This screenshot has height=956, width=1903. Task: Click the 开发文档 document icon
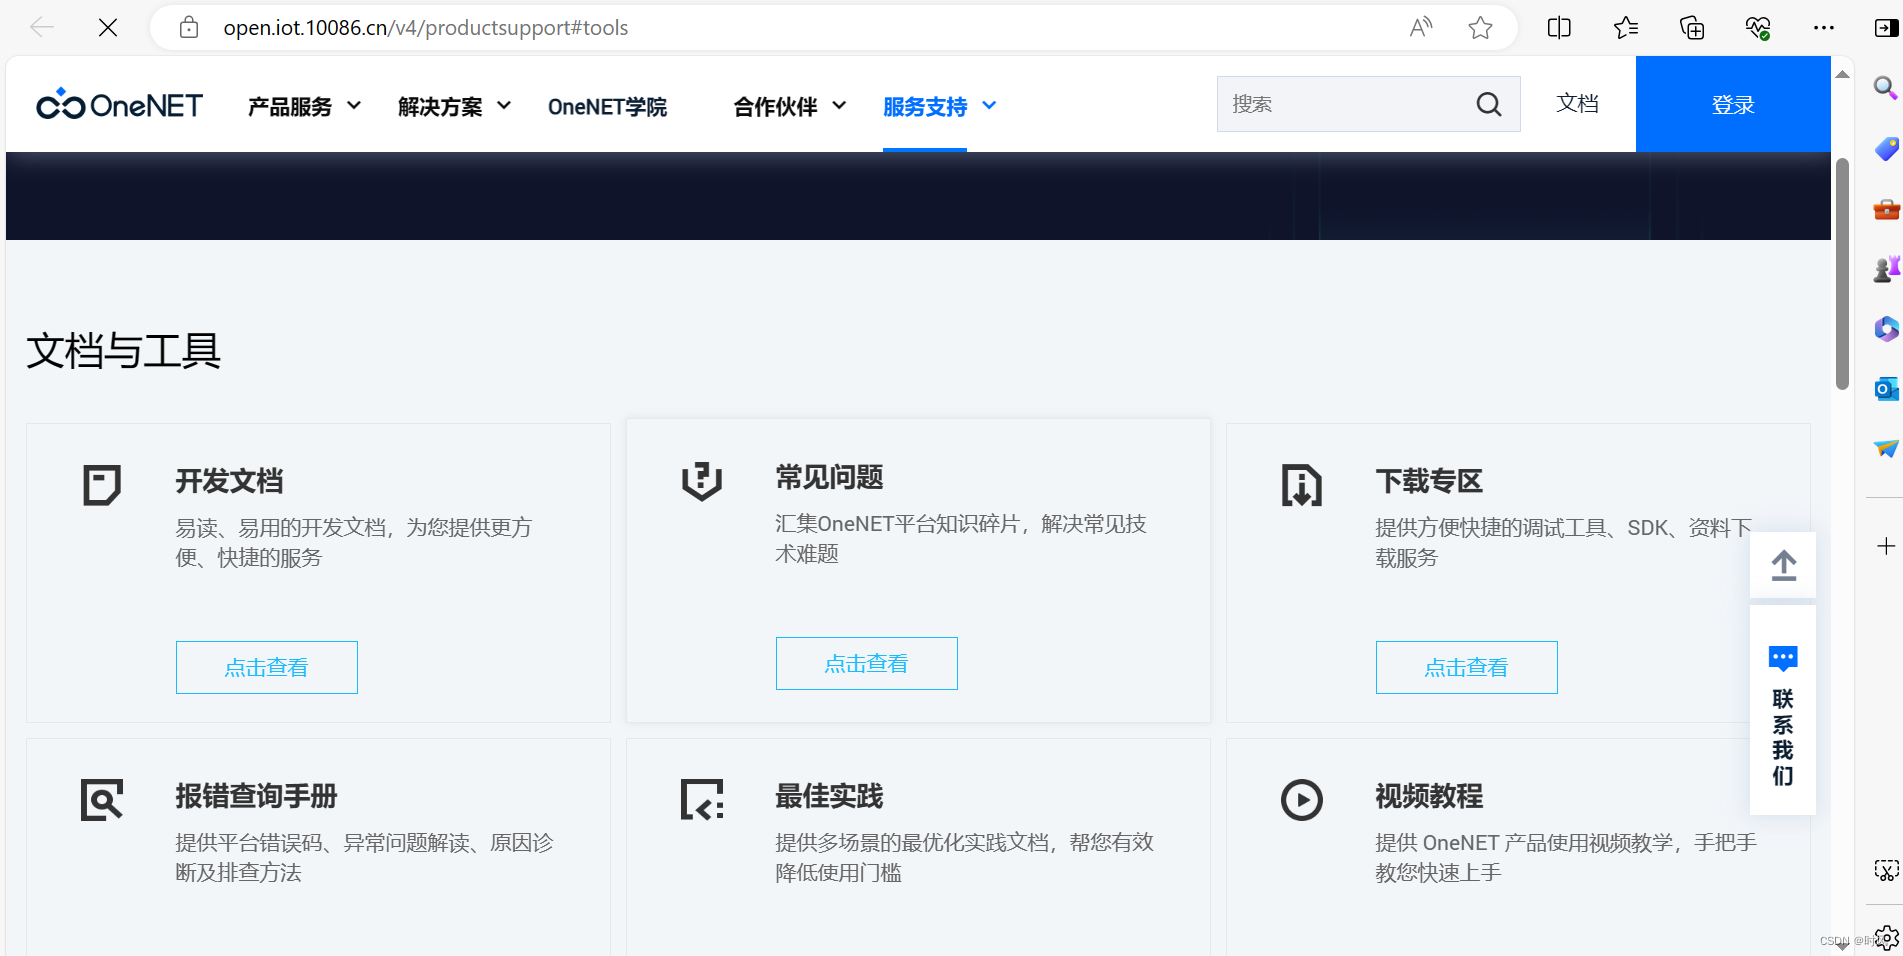(x=101, y=485)
